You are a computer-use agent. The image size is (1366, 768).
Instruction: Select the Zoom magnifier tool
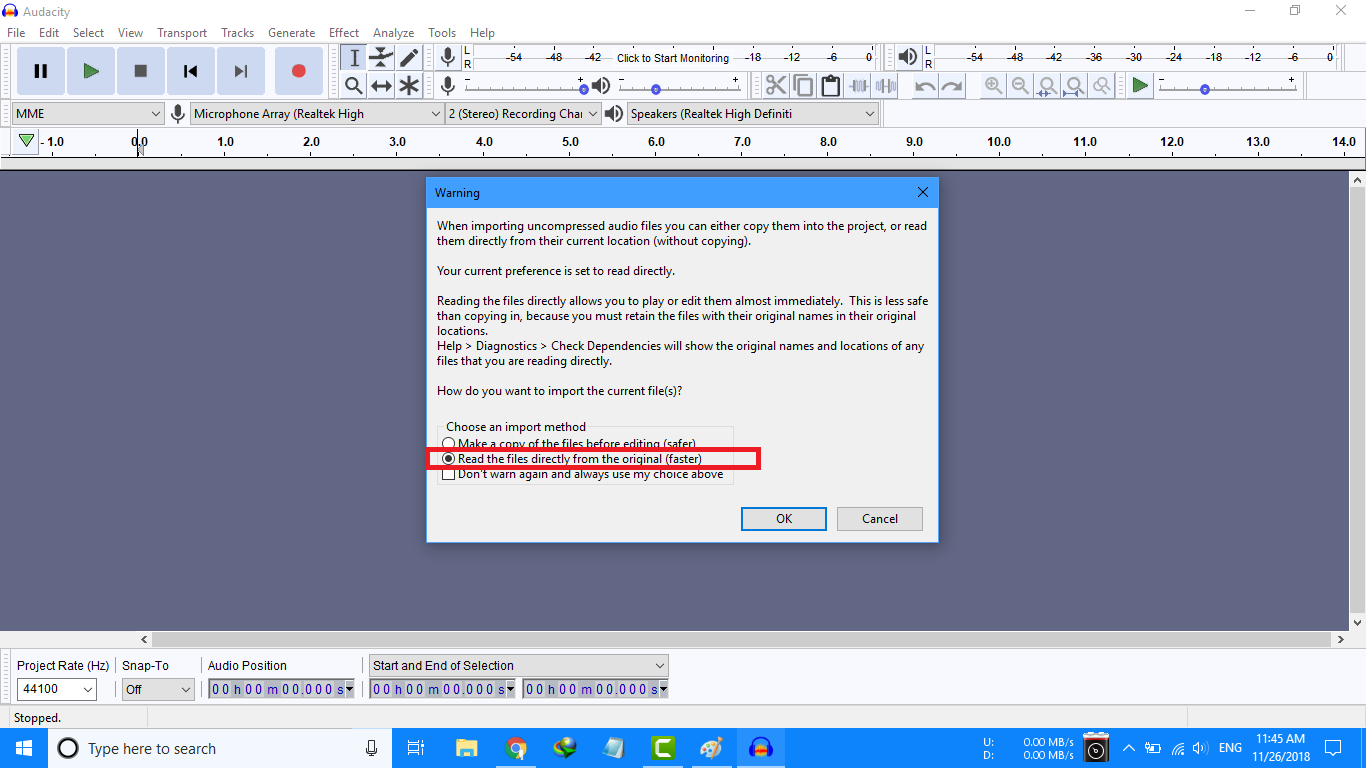click(354, 86)
